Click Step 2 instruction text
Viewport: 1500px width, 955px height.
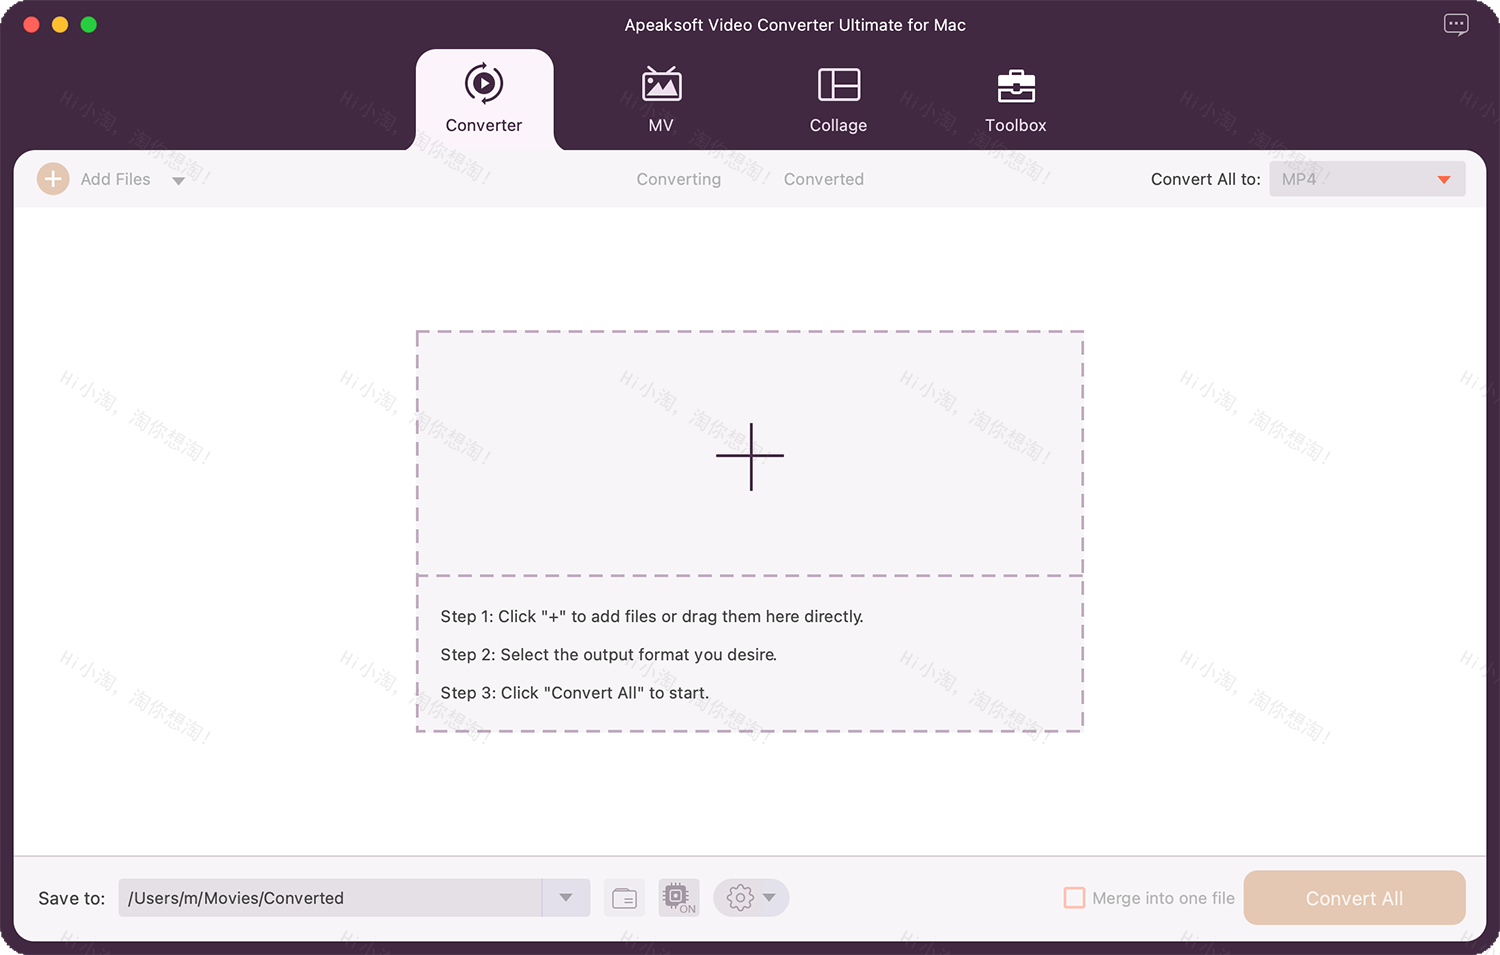click(x=608, y=655)
